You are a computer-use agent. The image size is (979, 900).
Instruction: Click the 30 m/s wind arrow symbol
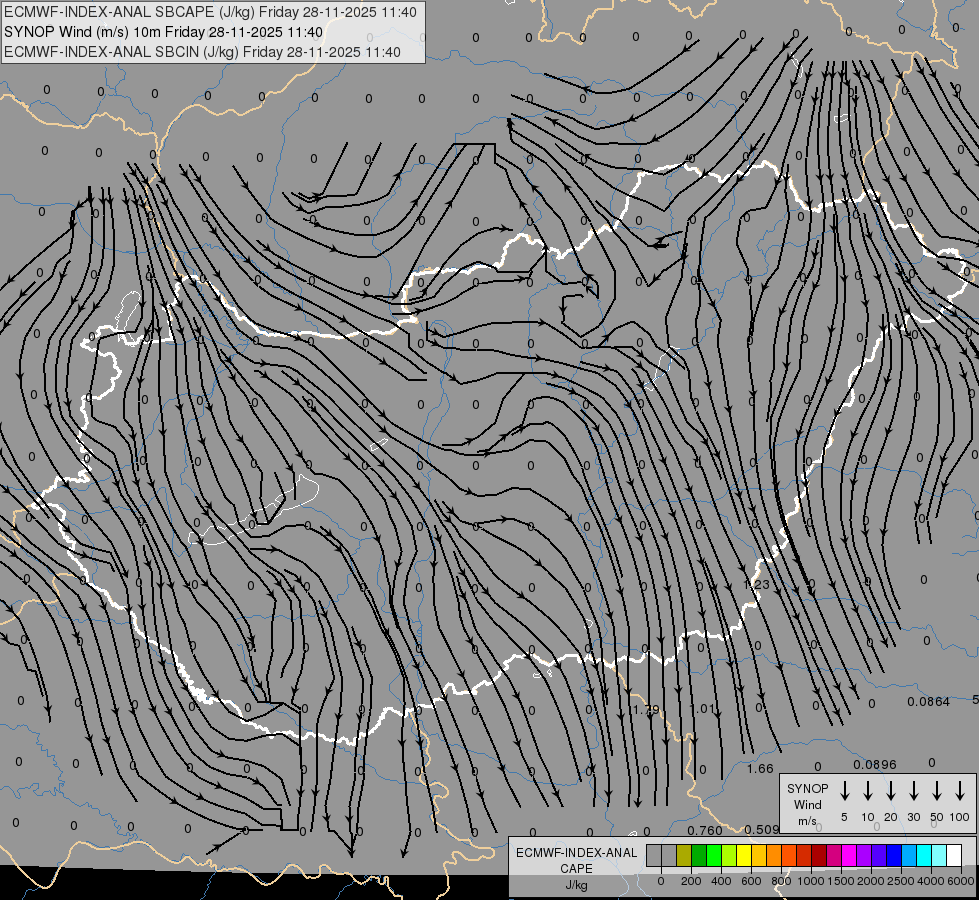pos(913,790)
